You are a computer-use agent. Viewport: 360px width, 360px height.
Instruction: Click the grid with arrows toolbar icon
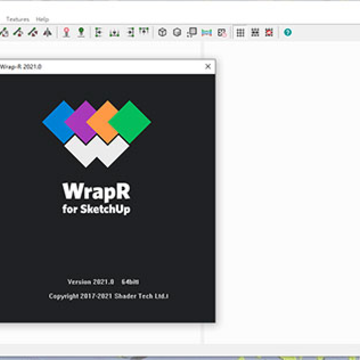pos(255,32)
